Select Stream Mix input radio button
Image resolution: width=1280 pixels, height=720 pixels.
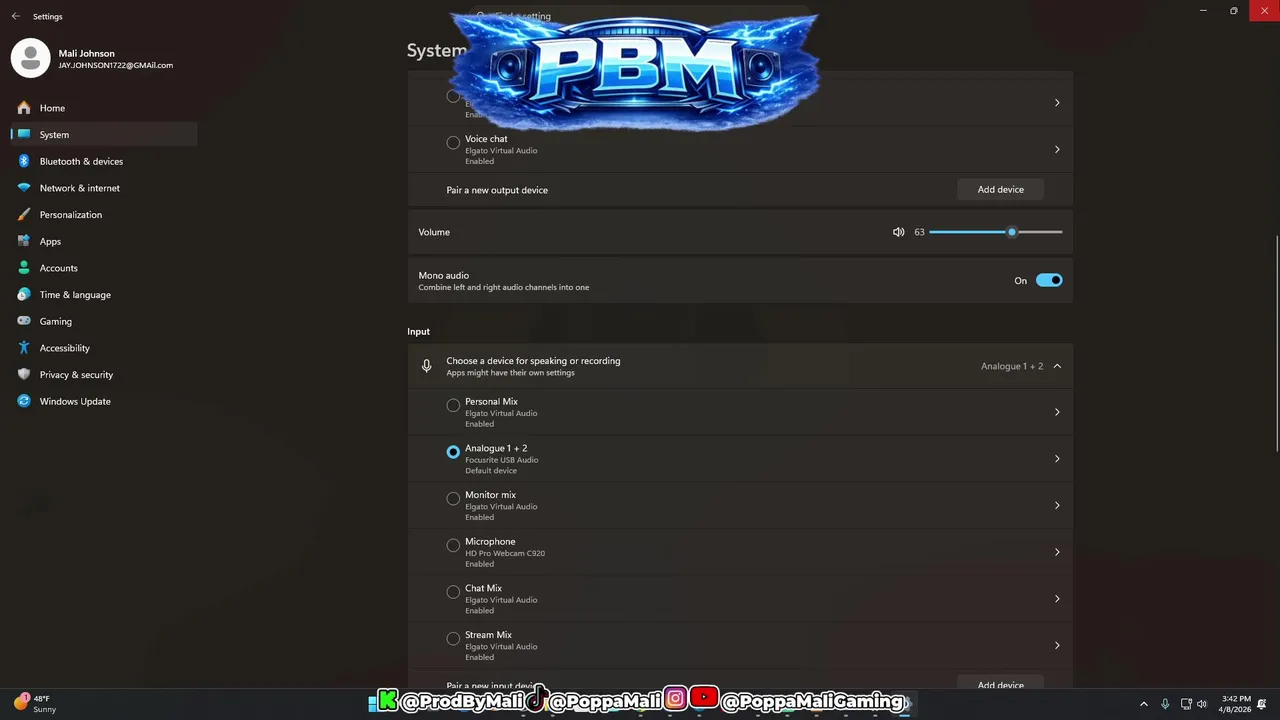pyautogui.click(x=453, y=638)
